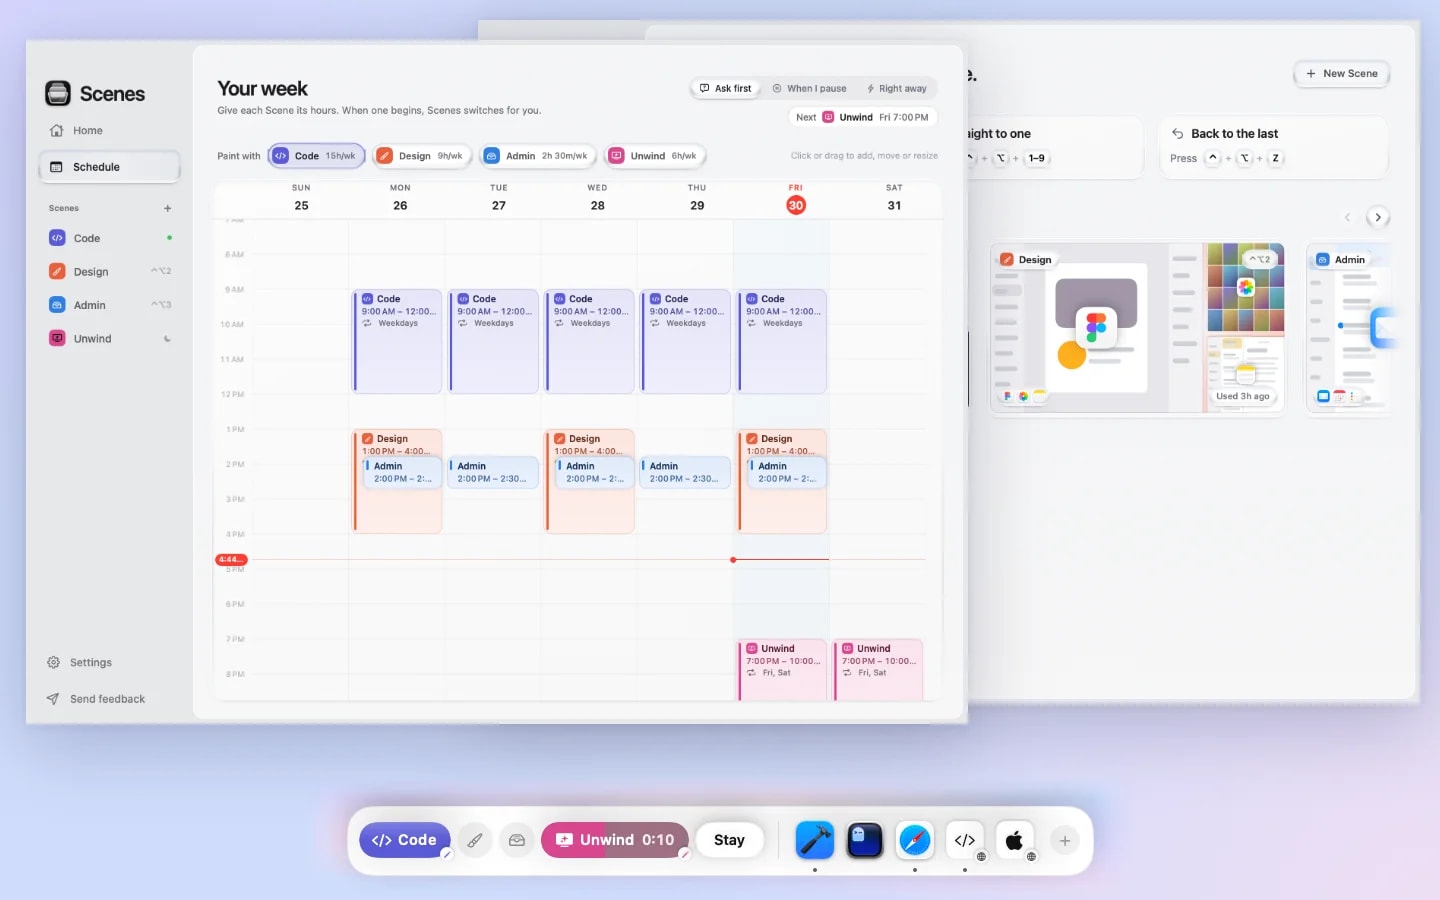Paint with the Design scene chip
This screenshot has height=900, width=1440.
pos(421,156)
